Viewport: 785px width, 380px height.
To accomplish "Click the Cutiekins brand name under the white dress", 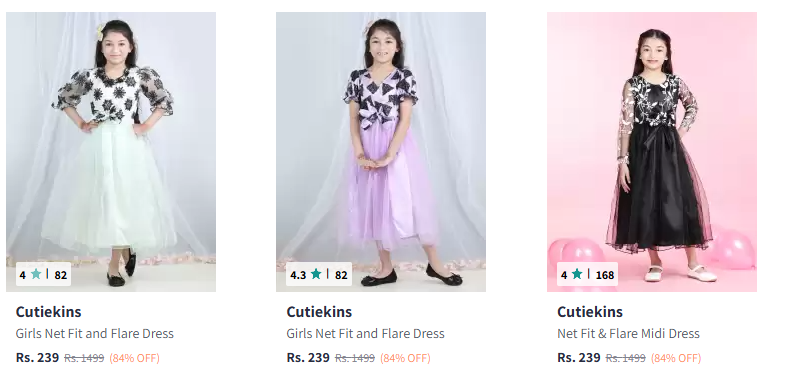I will pyautogui.click(x=49, y=312).
